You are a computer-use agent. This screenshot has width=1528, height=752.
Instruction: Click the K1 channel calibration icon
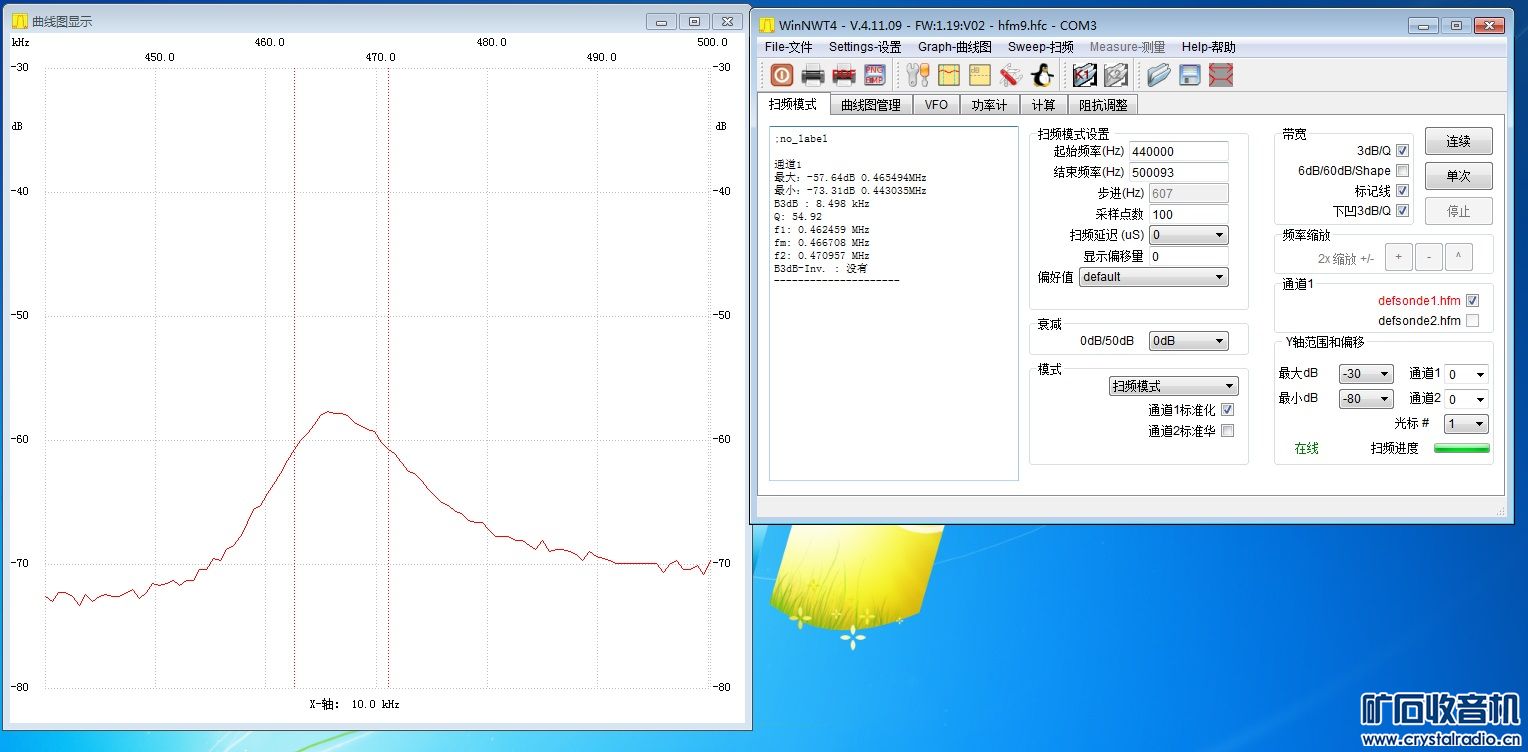click(1085, 75)
